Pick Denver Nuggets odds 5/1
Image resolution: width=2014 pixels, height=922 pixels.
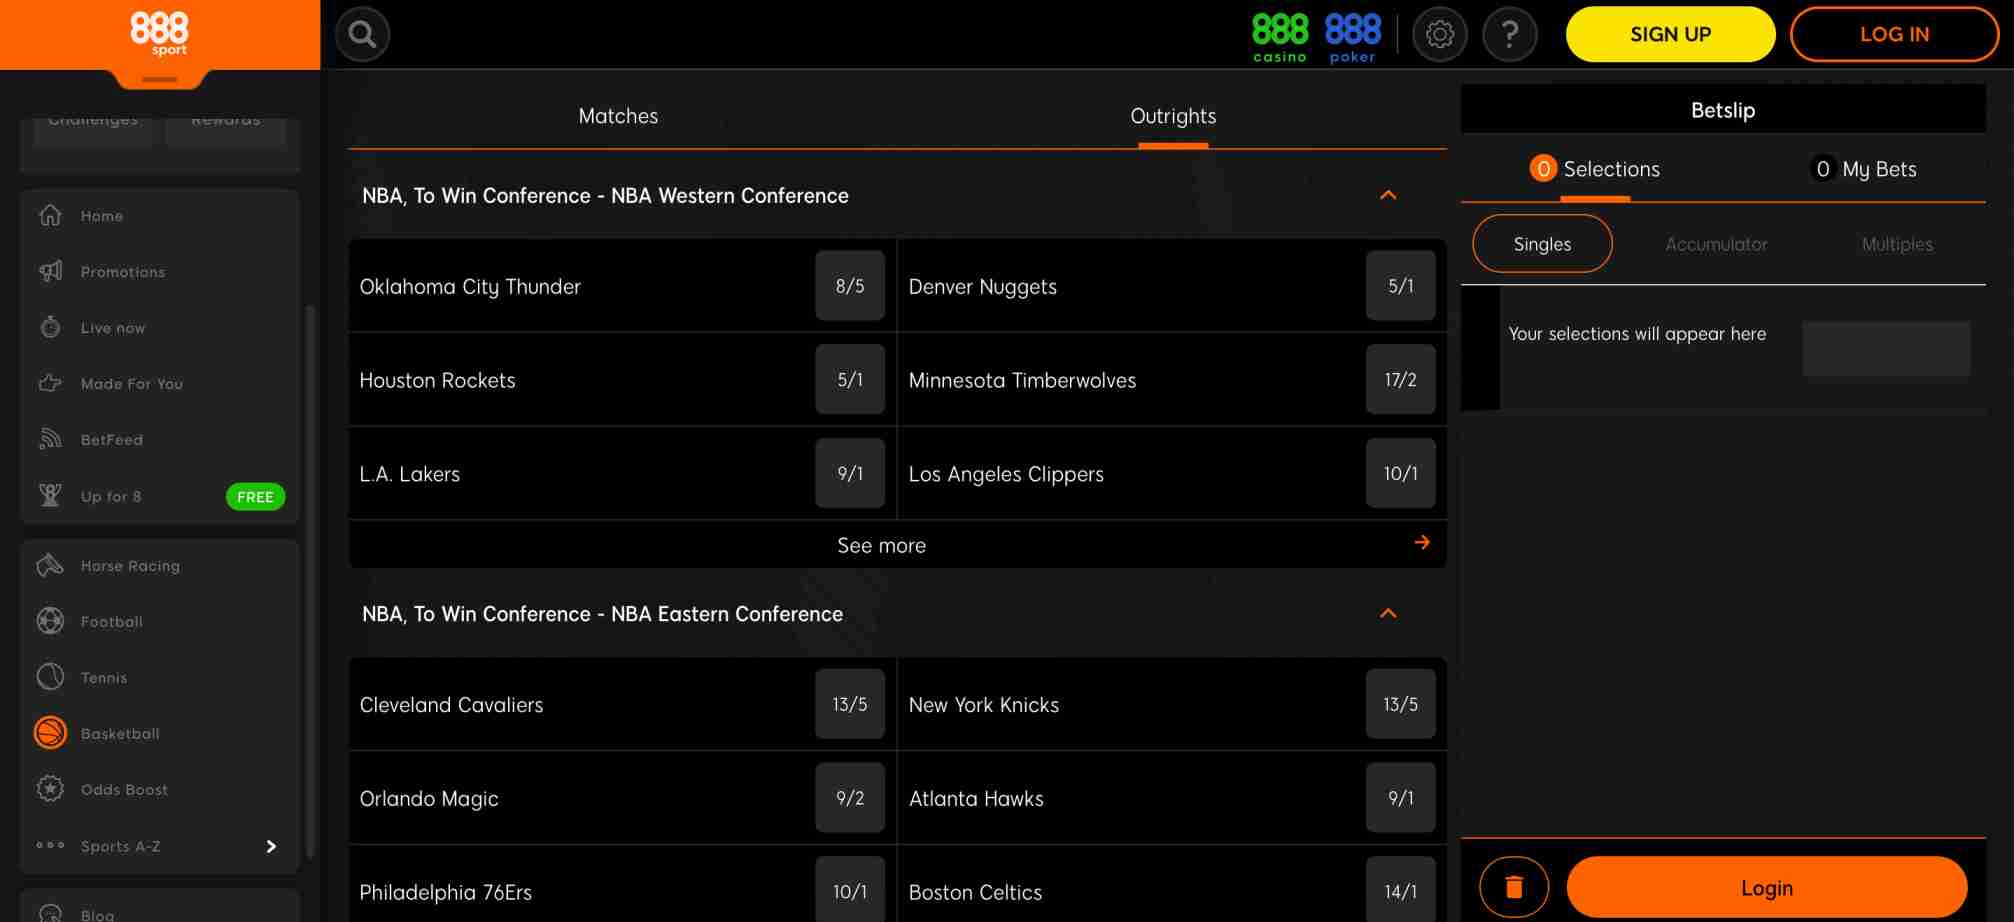tap(1400, 286)
